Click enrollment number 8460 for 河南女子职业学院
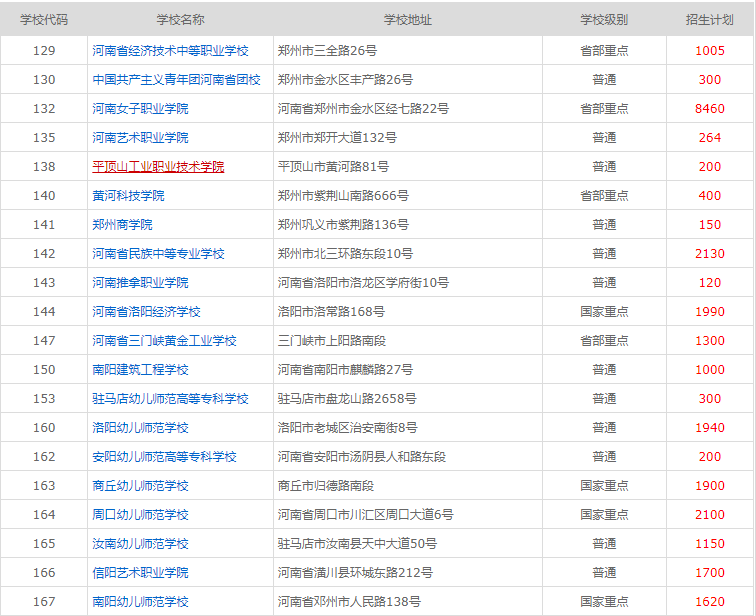The height and width of the screenshot is (616, 756). click(x=709, y=108)
